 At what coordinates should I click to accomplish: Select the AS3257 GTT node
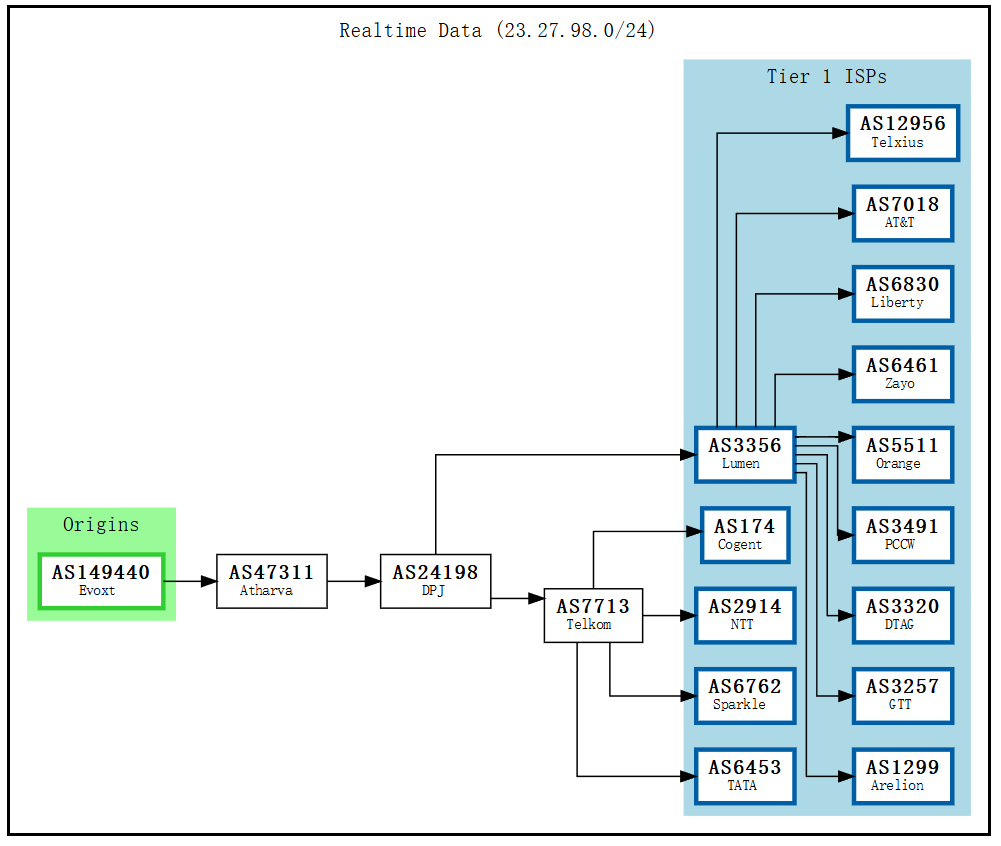(901, 695)
